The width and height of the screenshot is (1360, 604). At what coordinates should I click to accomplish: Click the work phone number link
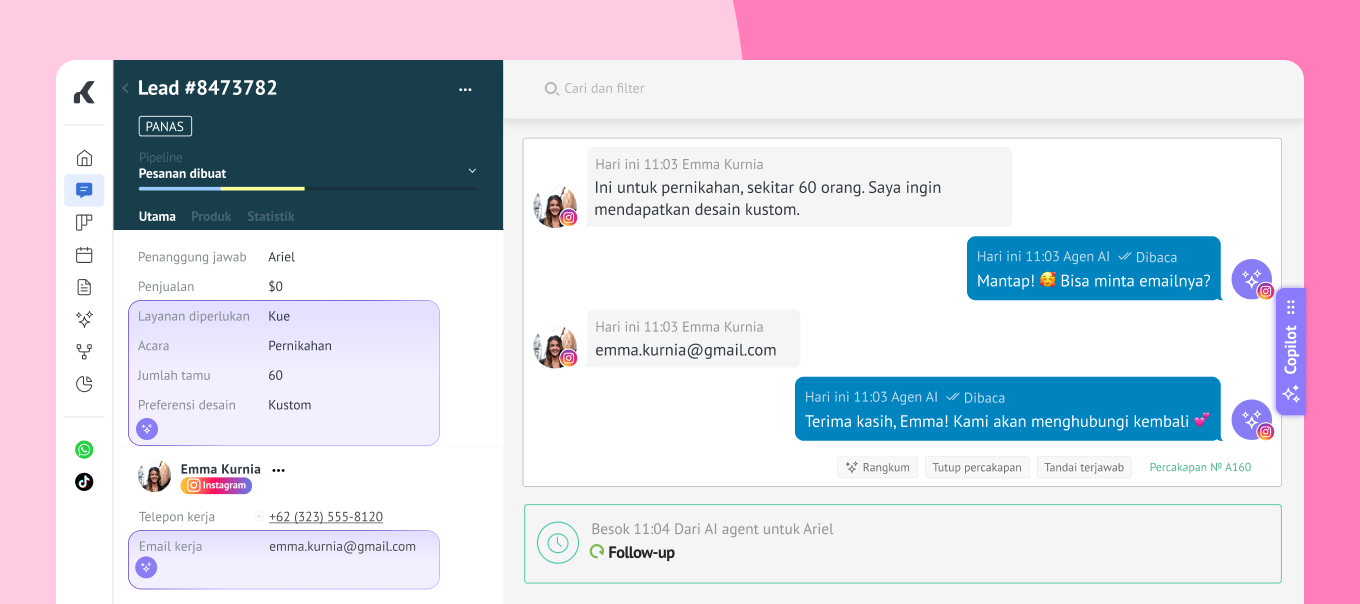click(x=326, y=517)
